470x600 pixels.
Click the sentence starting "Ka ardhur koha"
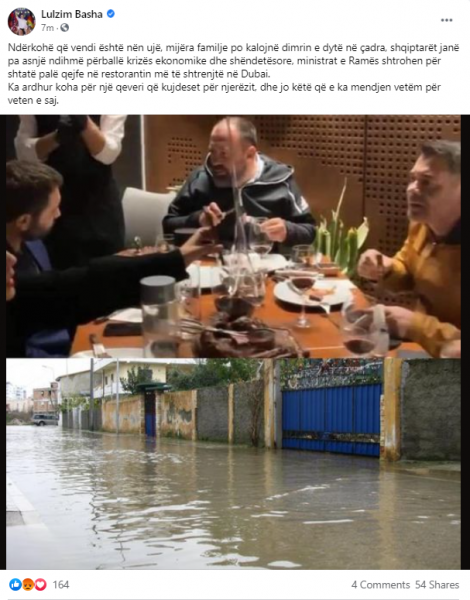tap(224, 94)
